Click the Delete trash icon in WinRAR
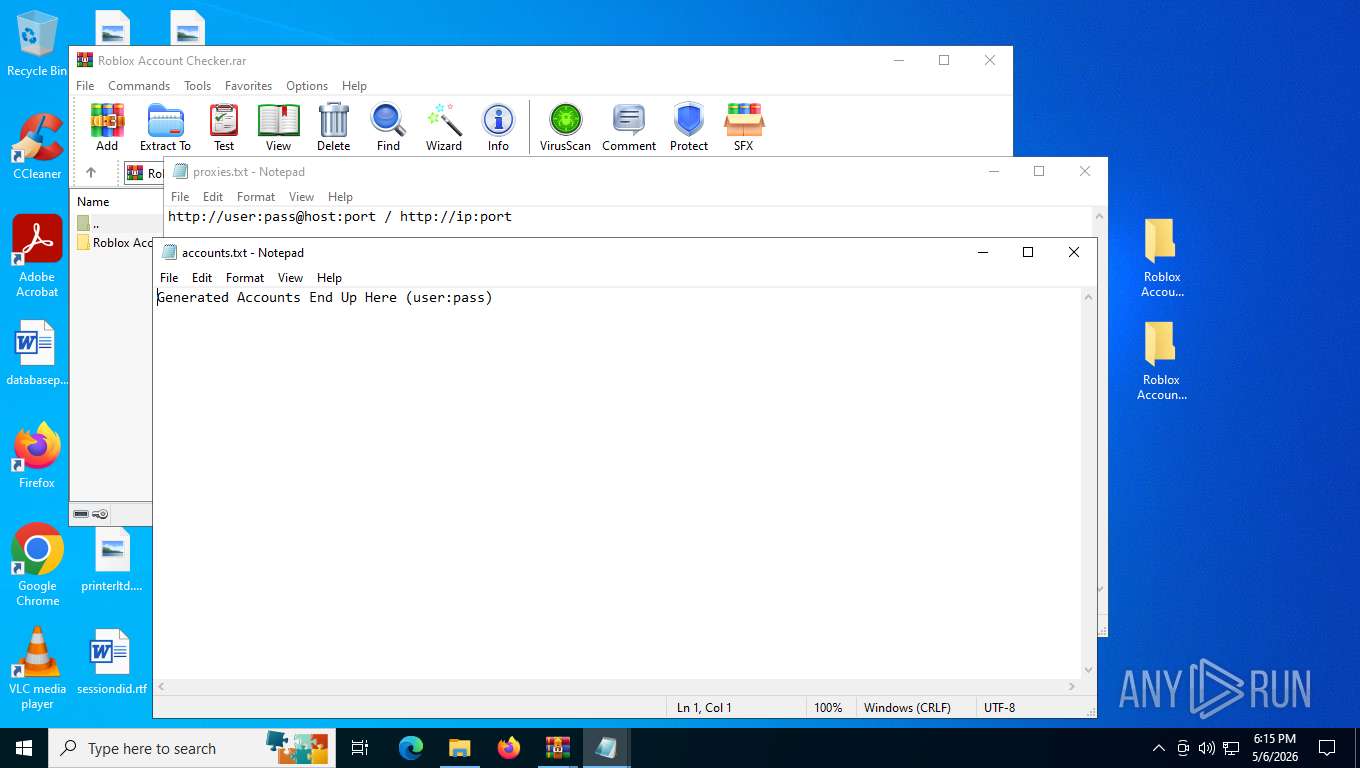 [333, 127]
